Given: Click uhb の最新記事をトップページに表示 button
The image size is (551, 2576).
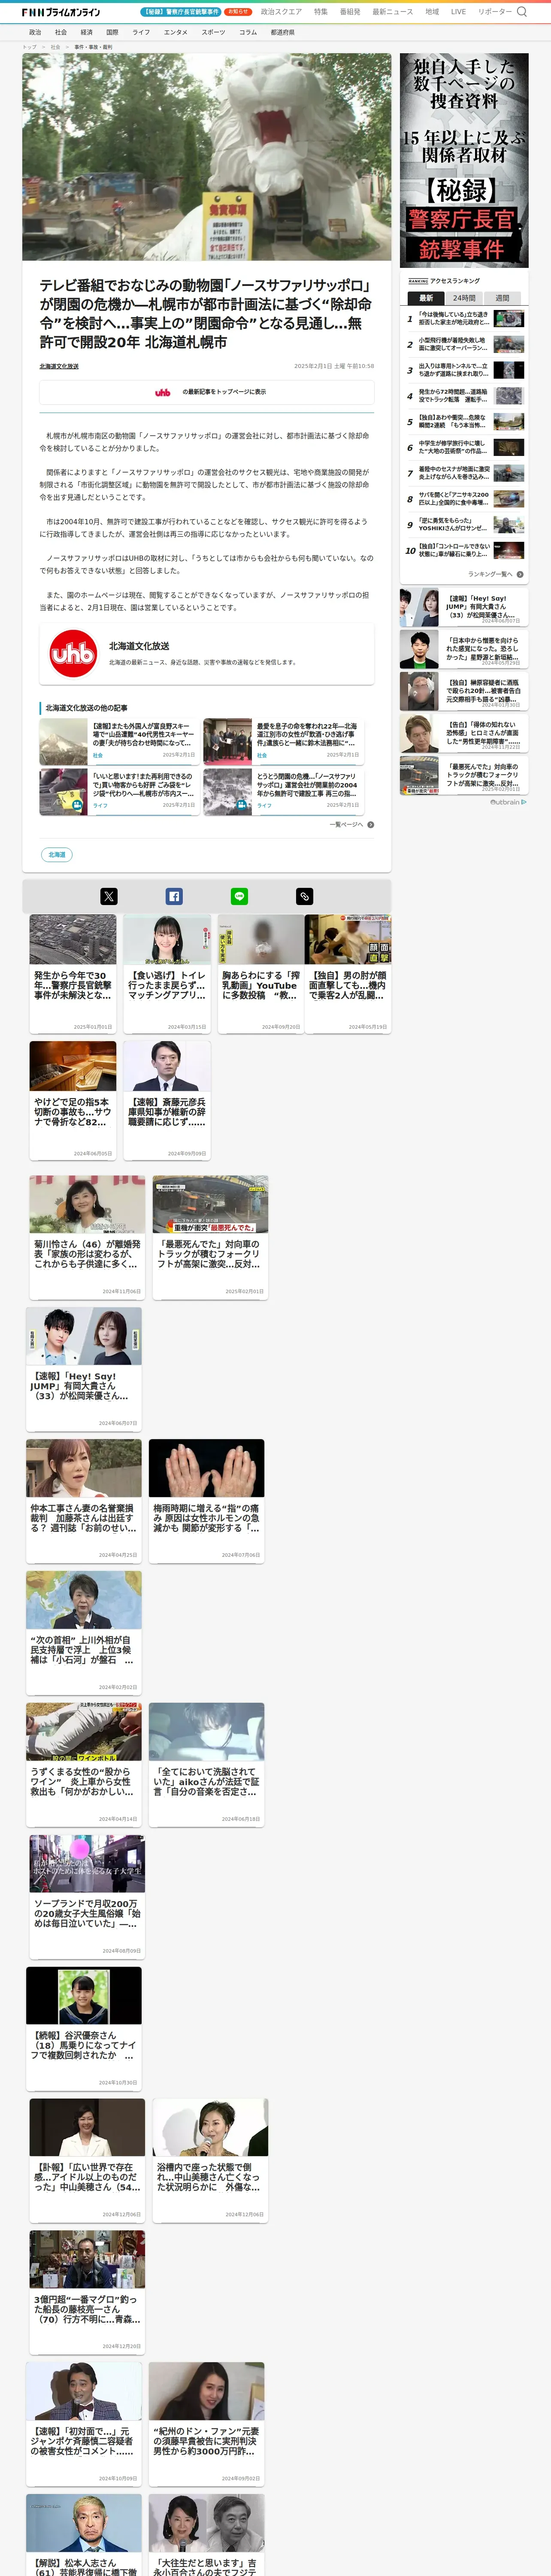Looking at the screenshot, I should click(x=207, y=392).
